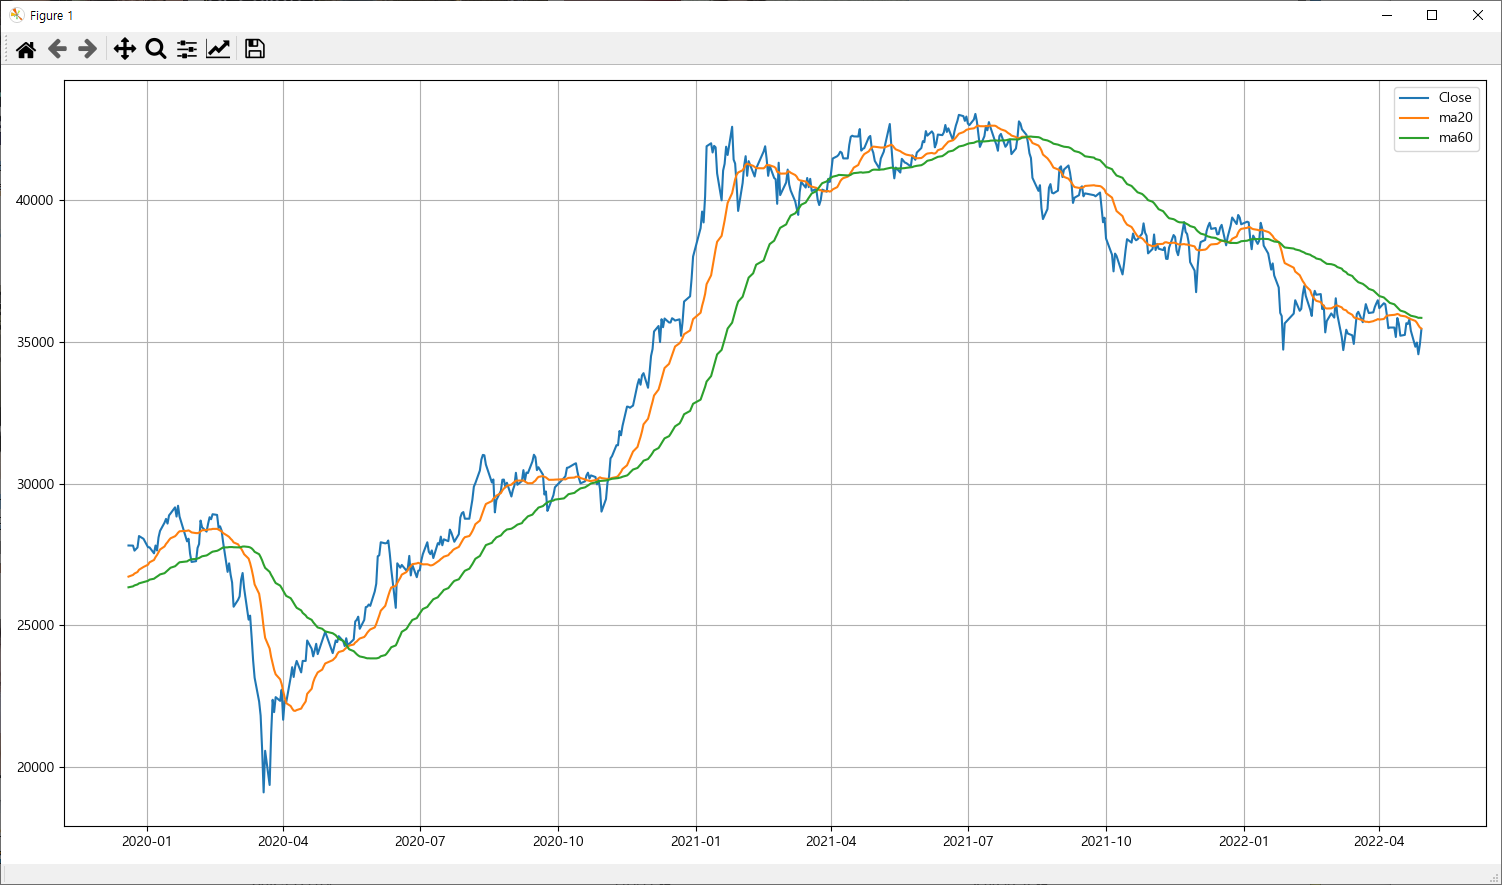Click the 'ma60' legend label

point(1456,137)
